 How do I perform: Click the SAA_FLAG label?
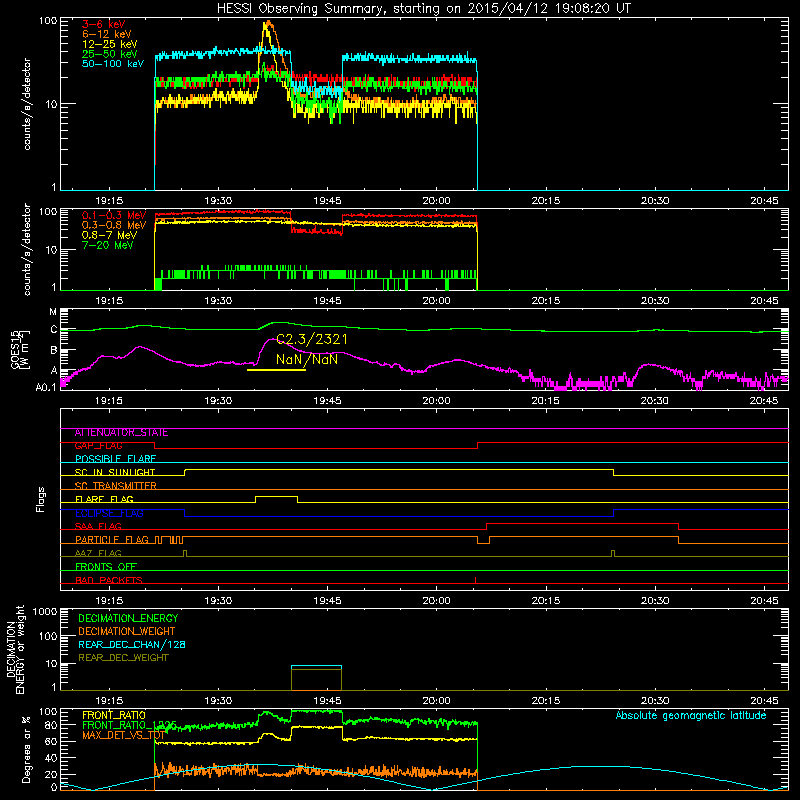(x=98, y=526)
